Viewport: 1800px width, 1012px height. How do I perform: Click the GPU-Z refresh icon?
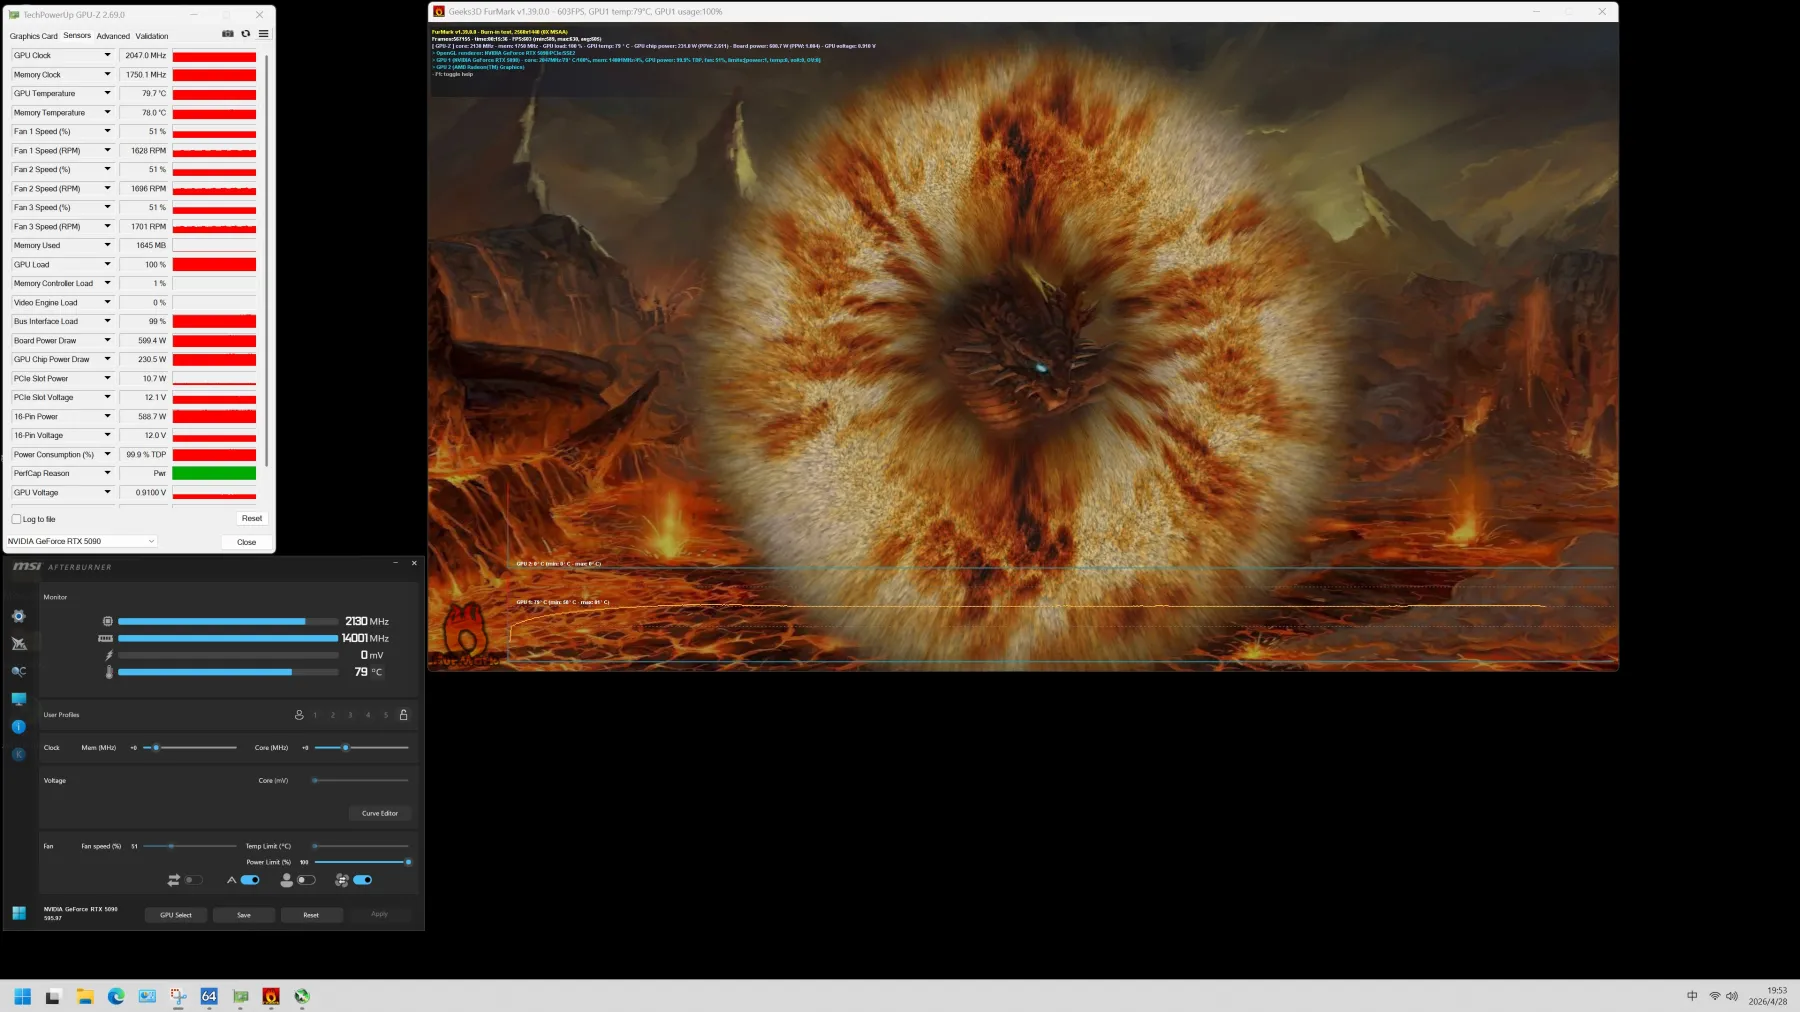(246, 34)
